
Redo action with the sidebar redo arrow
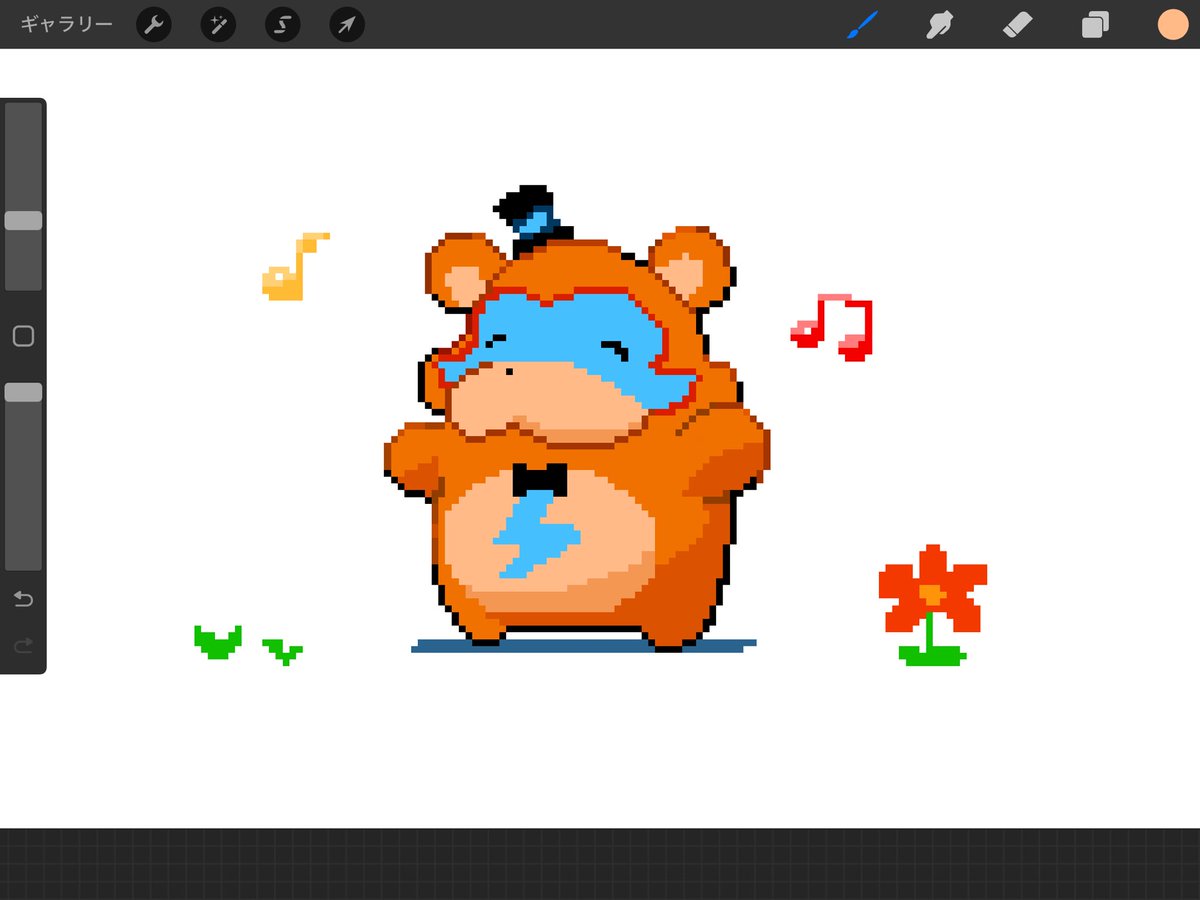23,646
